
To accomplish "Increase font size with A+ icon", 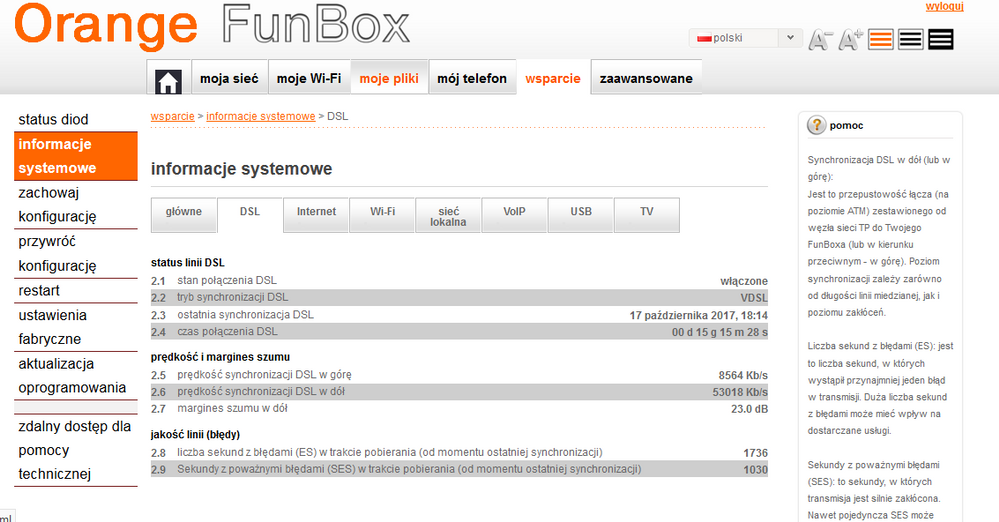I will coord(851,40).
